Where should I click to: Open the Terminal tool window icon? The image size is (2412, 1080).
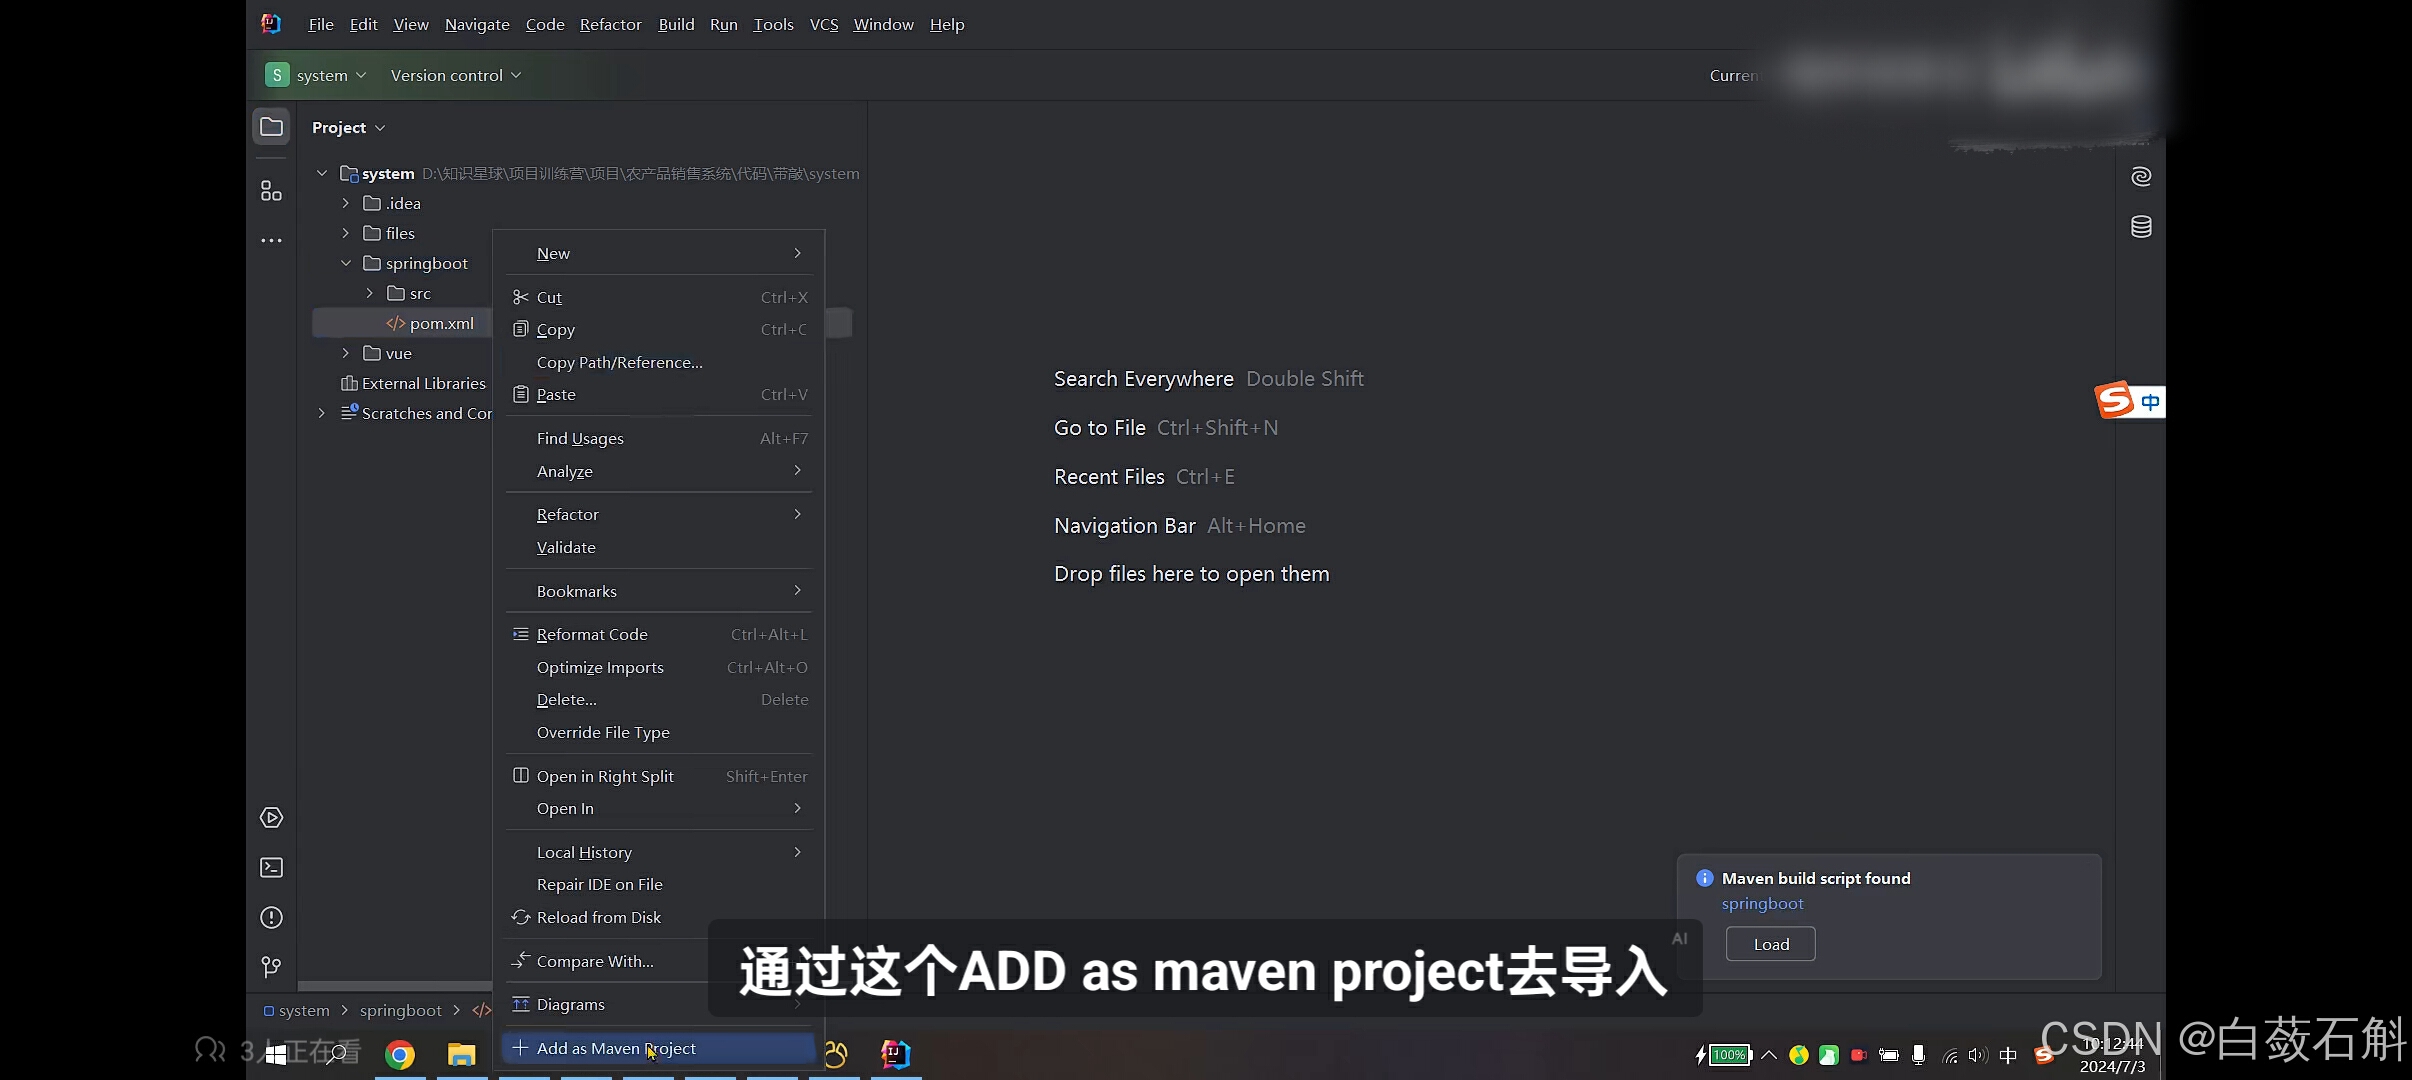coord(271,867)
